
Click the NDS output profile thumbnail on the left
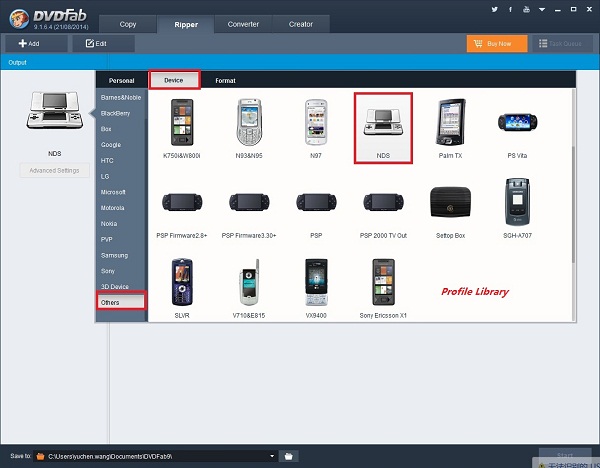[x=55, y=110]
